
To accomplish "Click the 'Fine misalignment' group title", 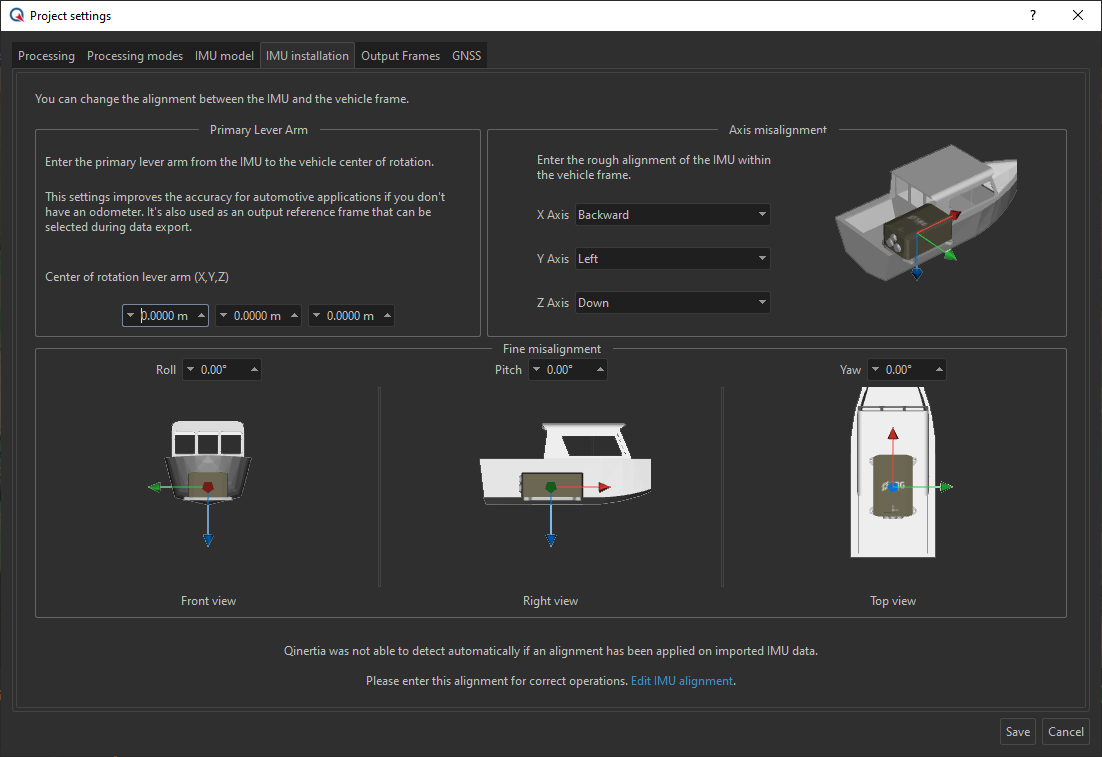I will click(552, 349).
